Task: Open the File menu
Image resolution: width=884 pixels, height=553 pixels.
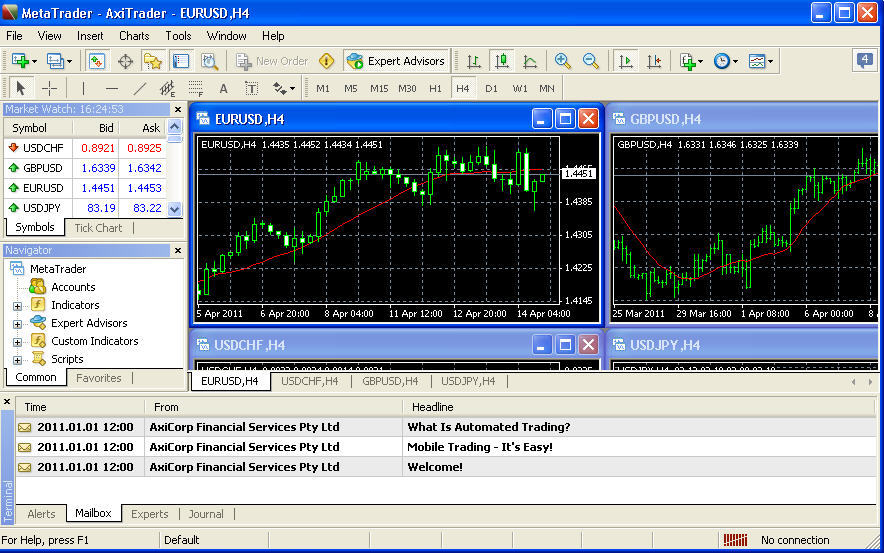Action: point(14,36)
